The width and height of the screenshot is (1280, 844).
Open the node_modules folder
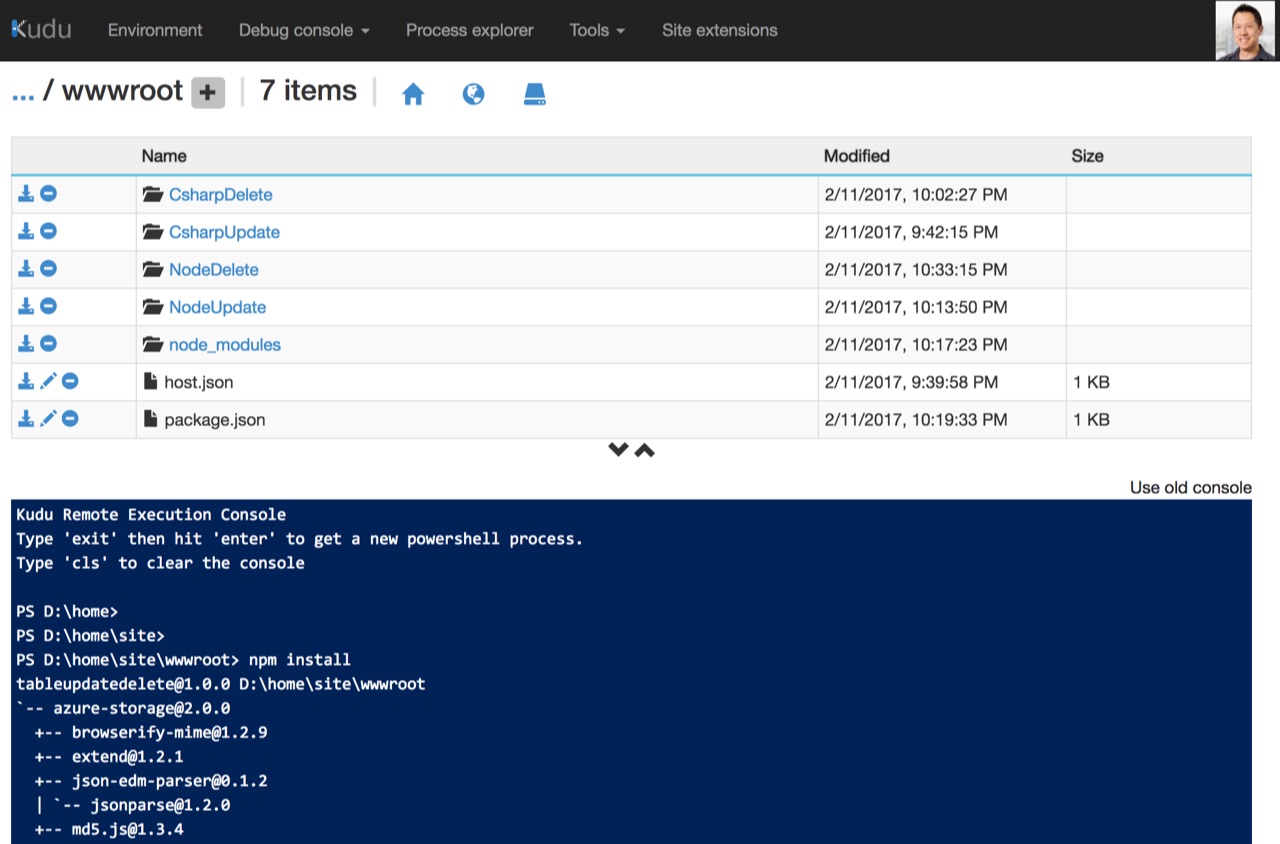[x=225, y=344]
